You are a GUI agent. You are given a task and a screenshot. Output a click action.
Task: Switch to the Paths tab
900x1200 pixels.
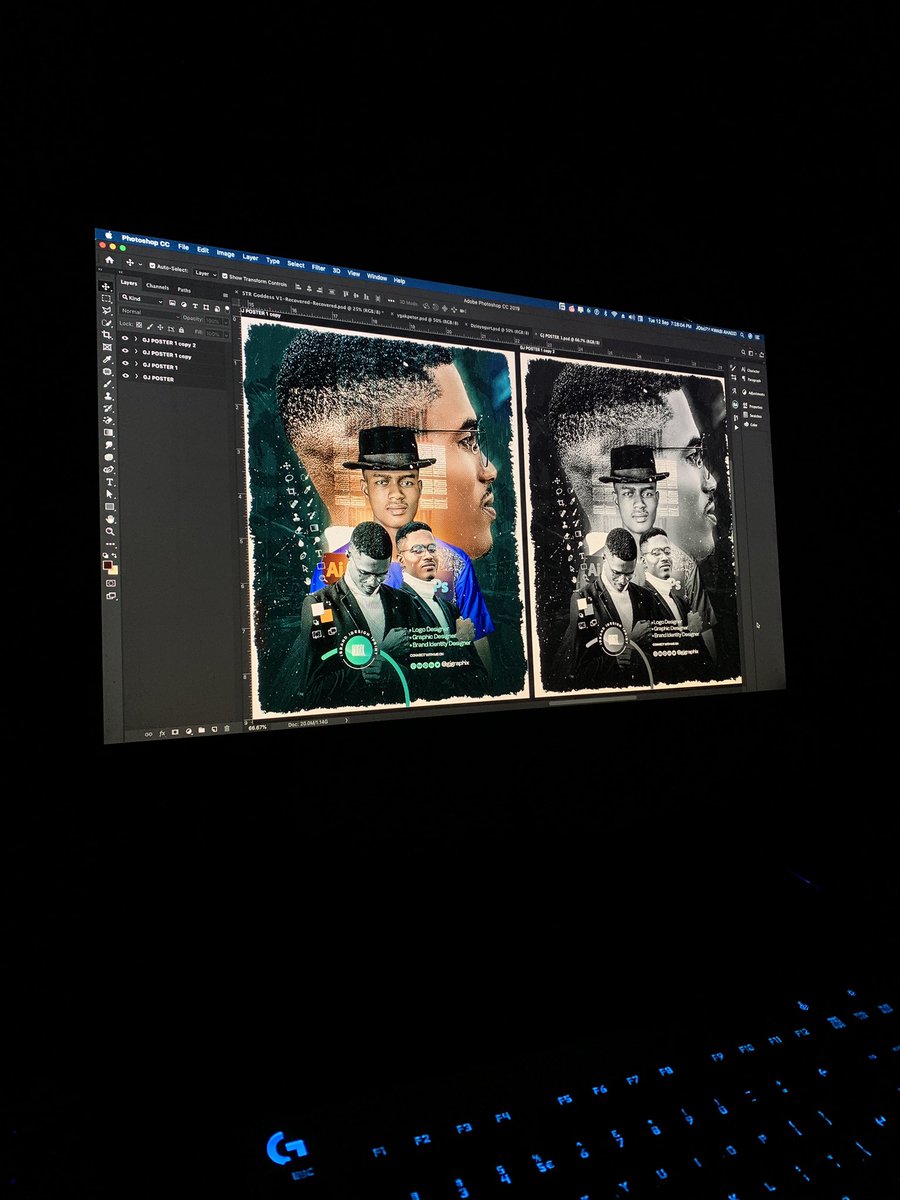click(184, 290)
